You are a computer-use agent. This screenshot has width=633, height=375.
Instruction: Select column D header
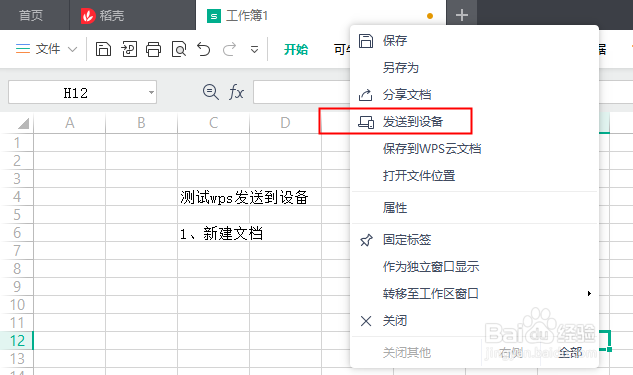[285, 123]
